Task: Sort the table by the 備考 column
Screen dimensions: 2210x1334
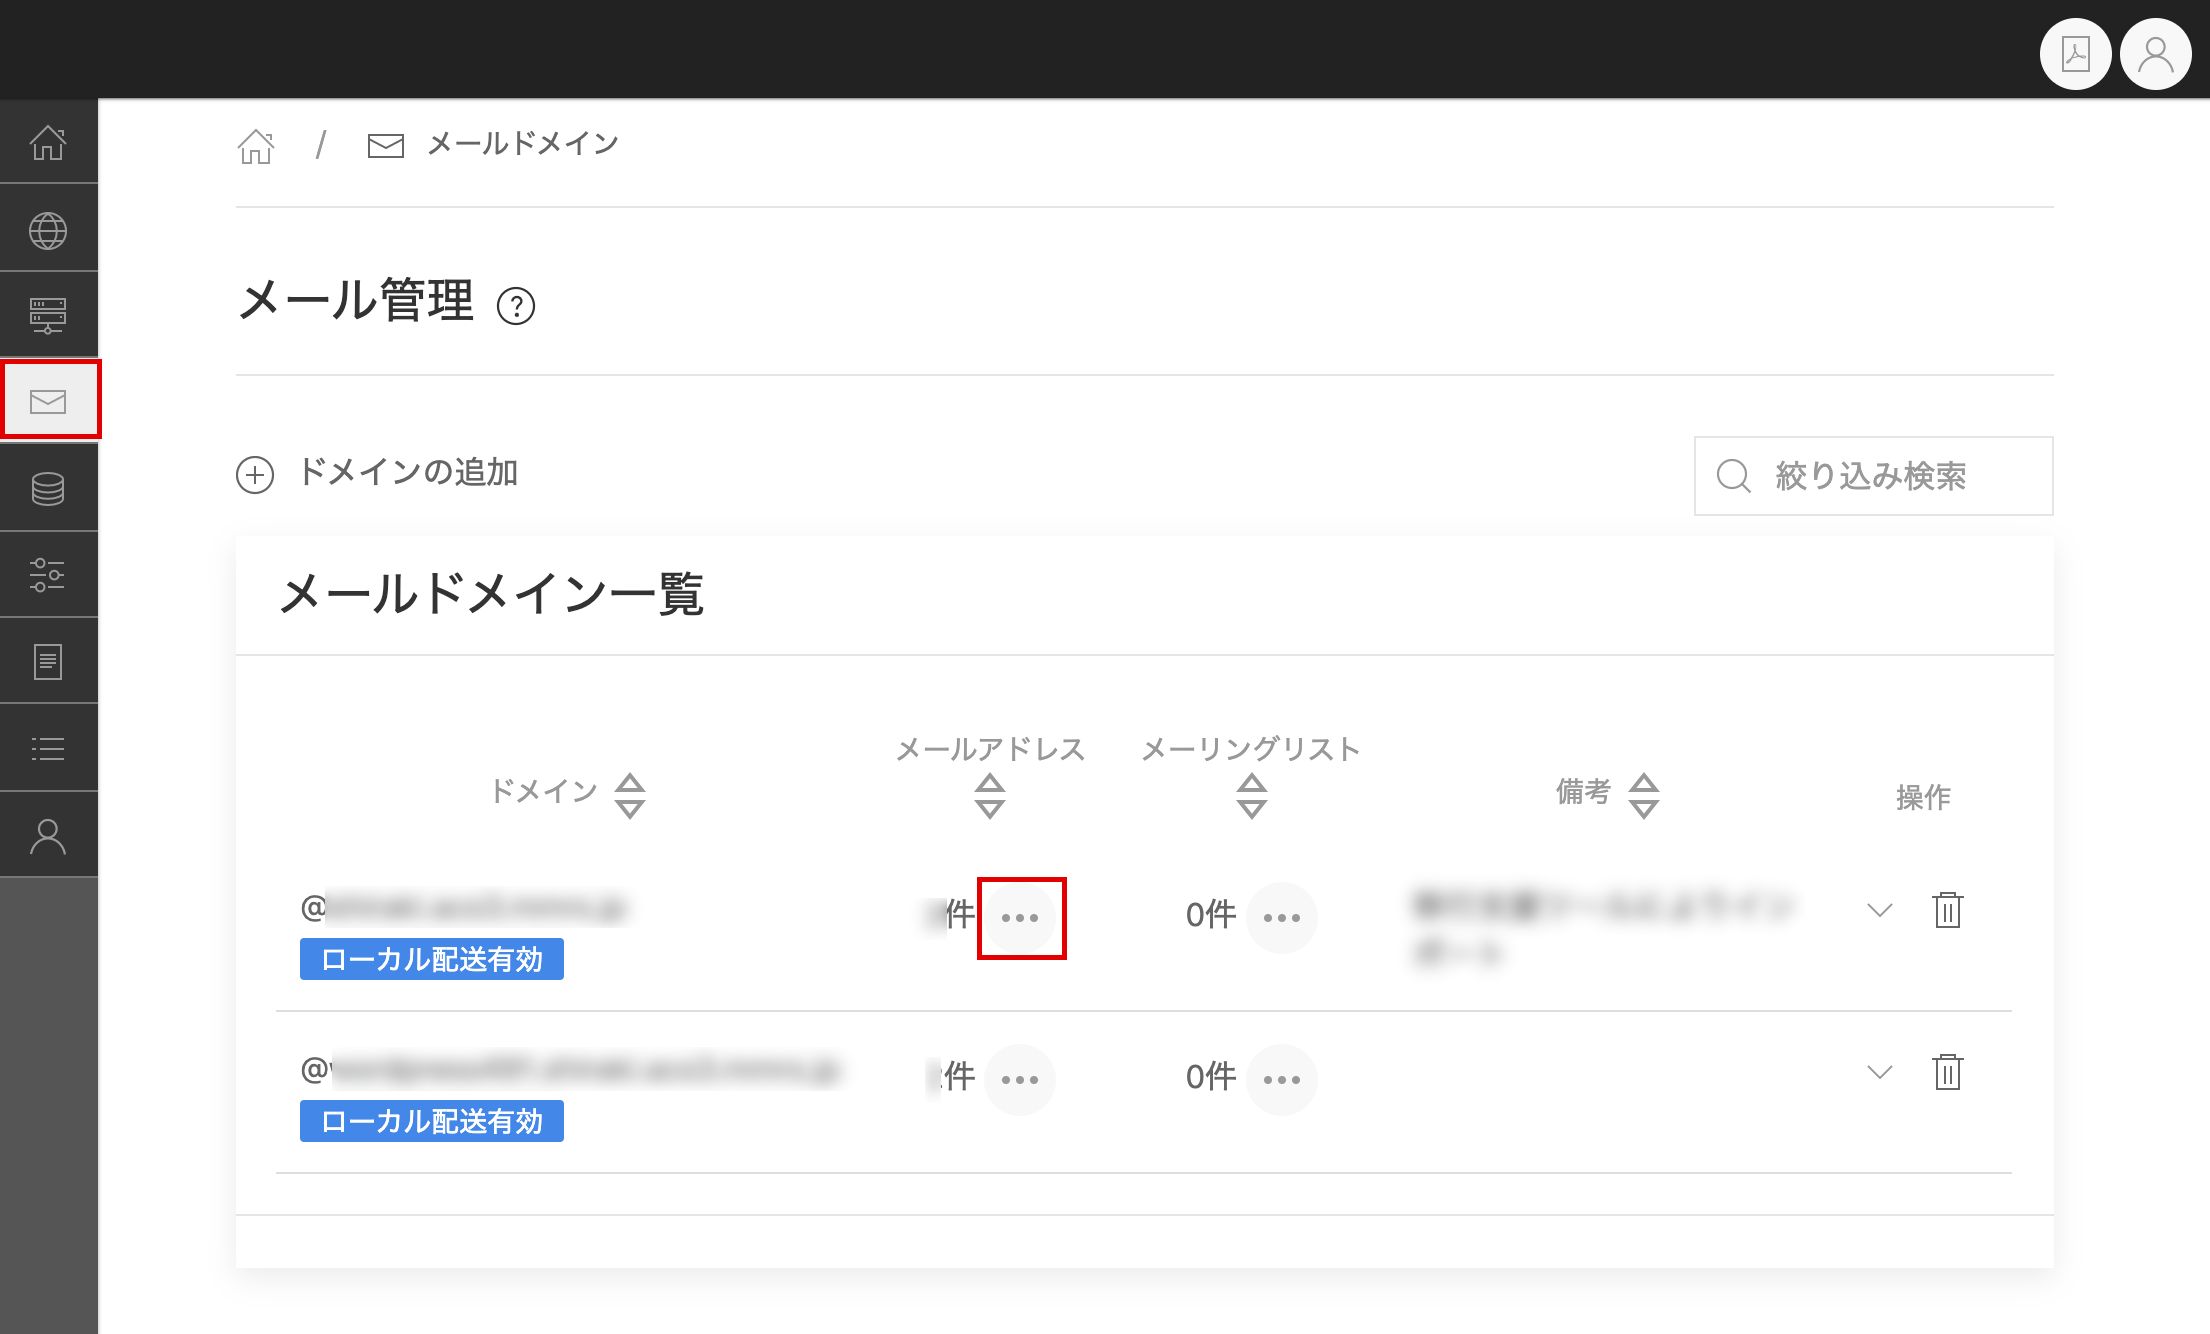Action: click(x=1644, y=796)
